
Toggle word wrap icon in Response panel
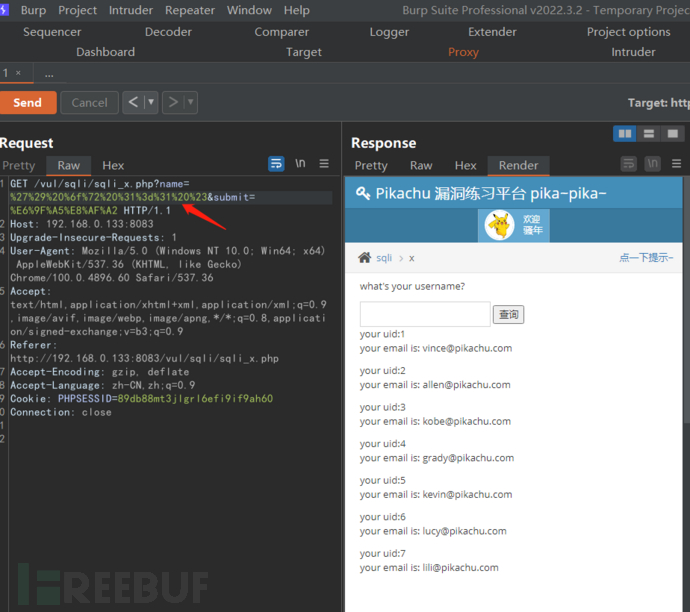click(x=628, y=164)
